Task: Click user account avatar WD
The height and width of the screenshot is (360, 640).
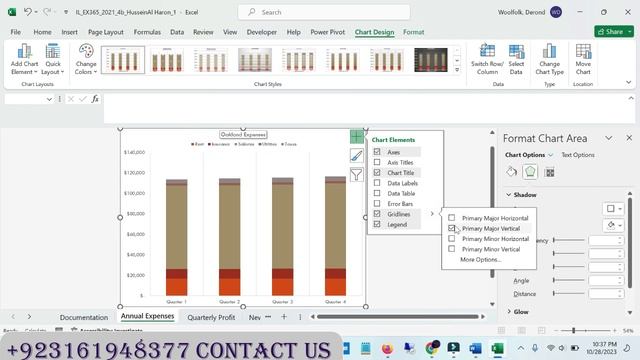Action: point(556,12)
